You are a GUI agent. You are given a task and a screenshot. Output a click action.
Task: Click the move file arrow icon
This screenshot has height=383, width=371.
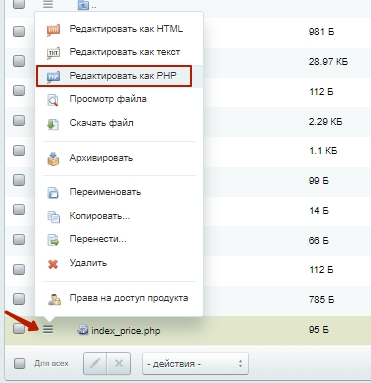pyautogui.click(x=53, y=240)
